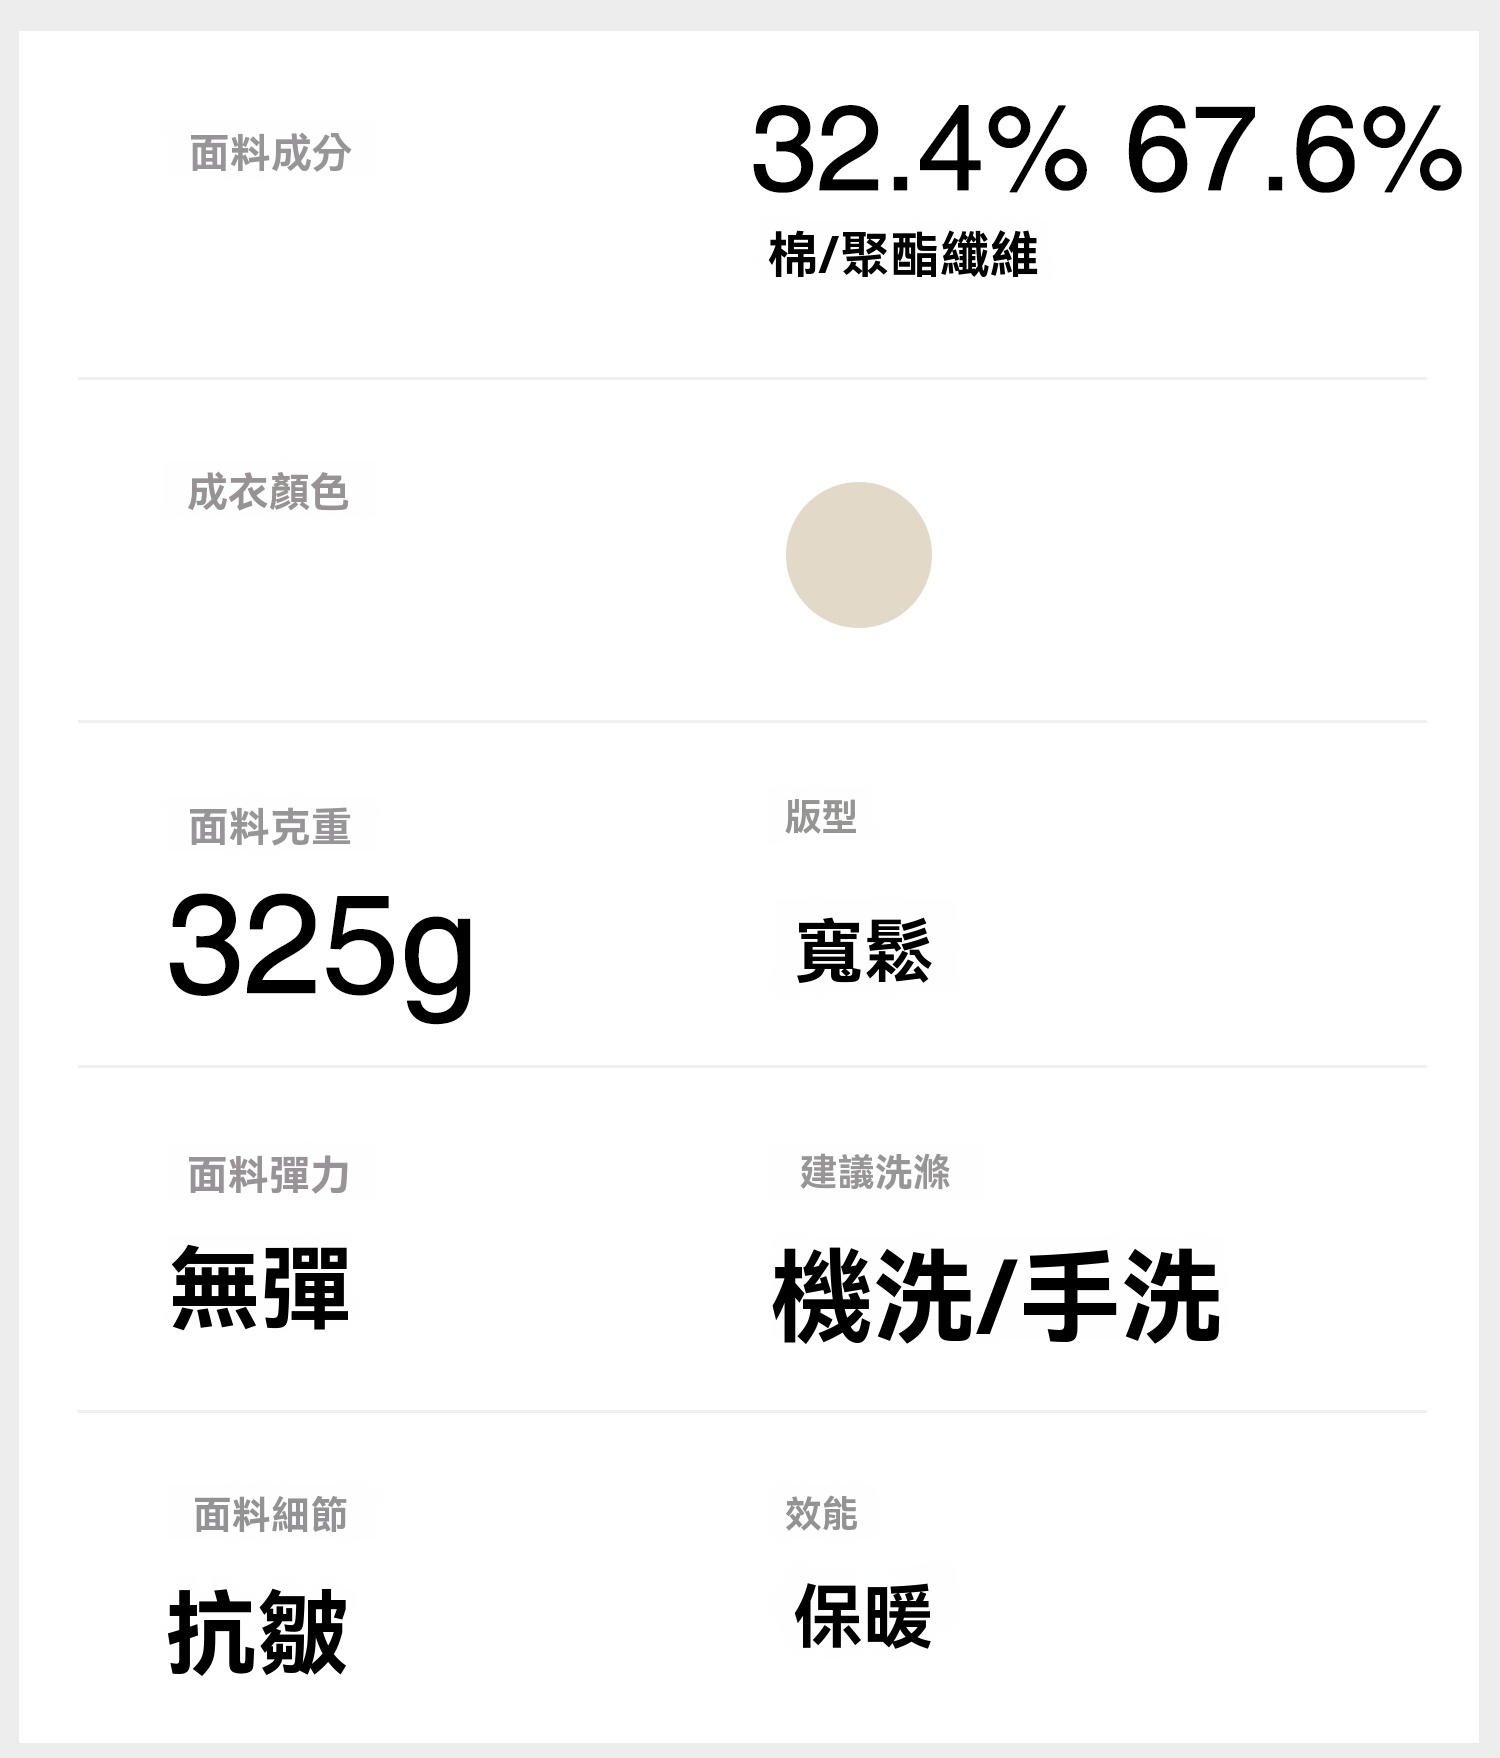Viewport: 1500px width, 1758px height.
Task: Click the 抗皺 fabric detail value
Action: [257, 1632]
